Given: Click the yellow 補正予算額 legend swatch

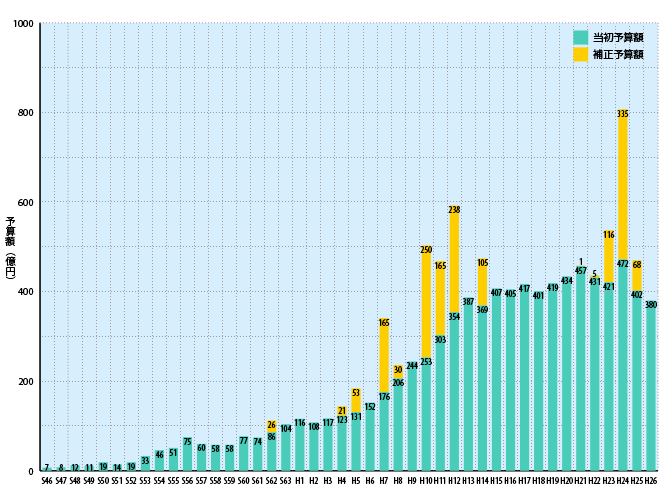Looking at the screenshot, I should click(580, 54).
